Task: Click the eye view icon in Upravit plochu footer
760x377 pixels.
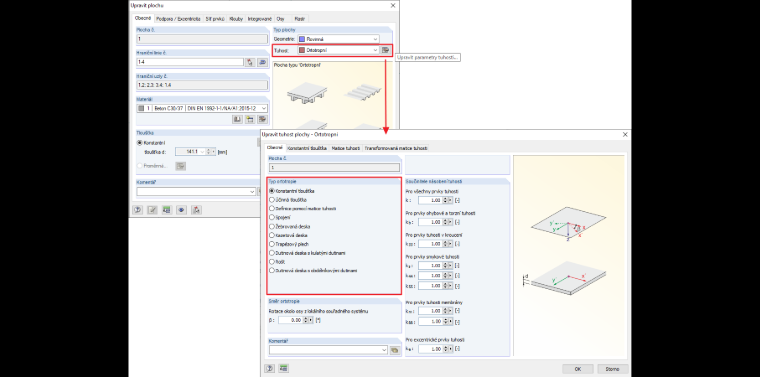Action: coord(182,210)
